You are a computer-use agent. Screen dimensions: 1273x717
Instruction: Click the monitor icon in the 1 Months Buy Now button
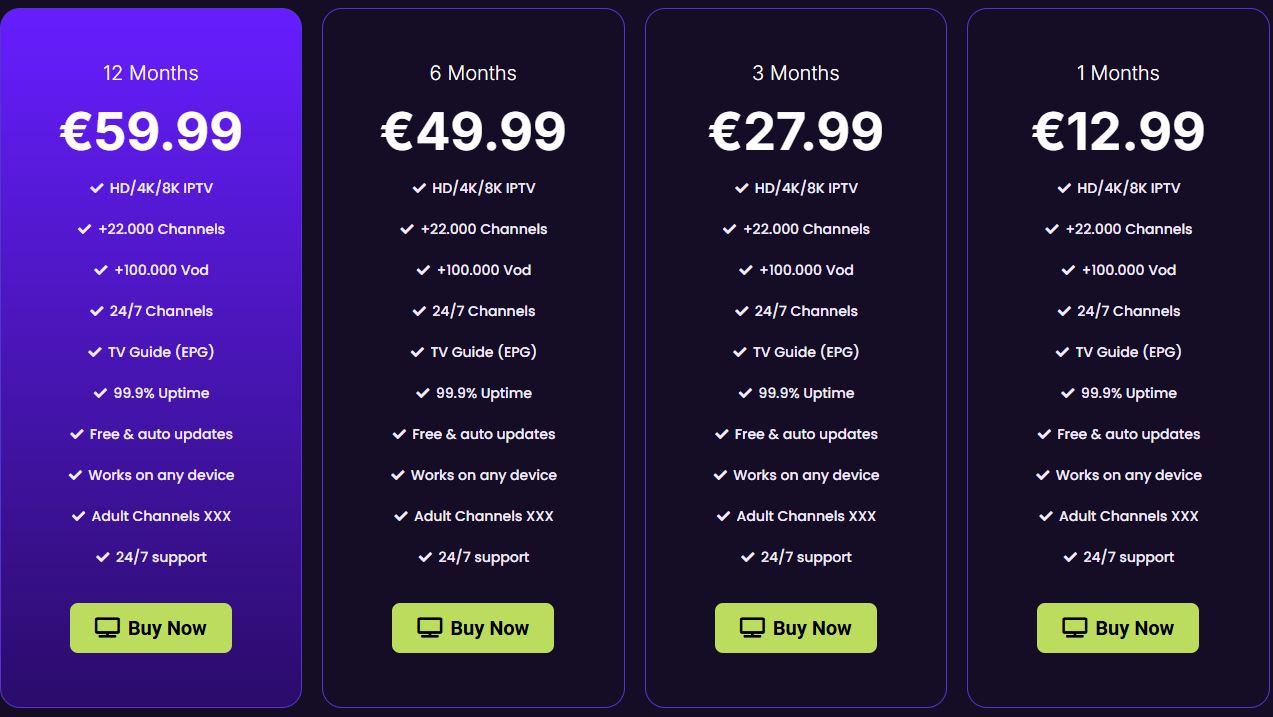(x=1073, y=628)
